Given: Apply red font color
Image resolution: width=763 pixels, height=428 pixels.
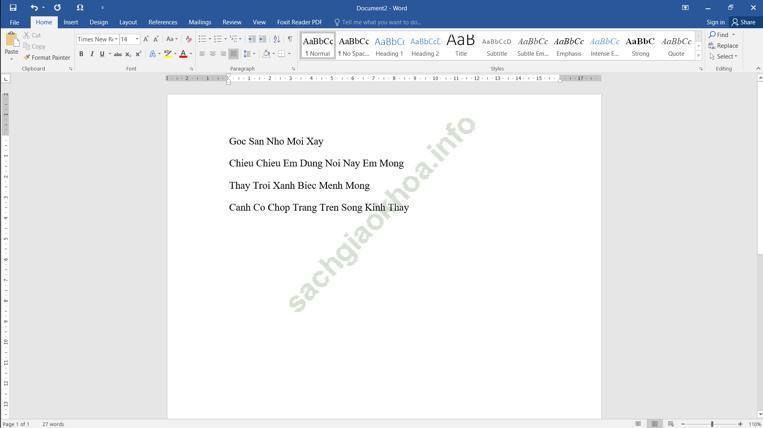Looking at the screenshot, I should (183, 54).
